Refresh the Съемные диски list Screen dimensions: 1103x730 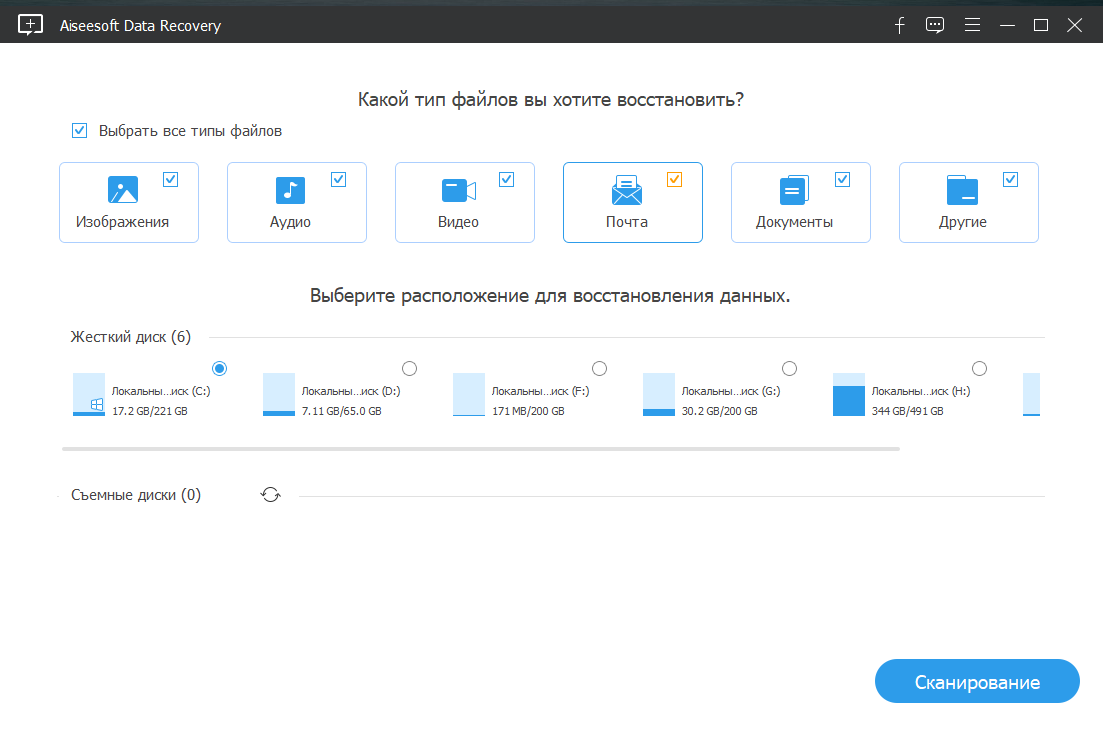[x=270, y=494]
